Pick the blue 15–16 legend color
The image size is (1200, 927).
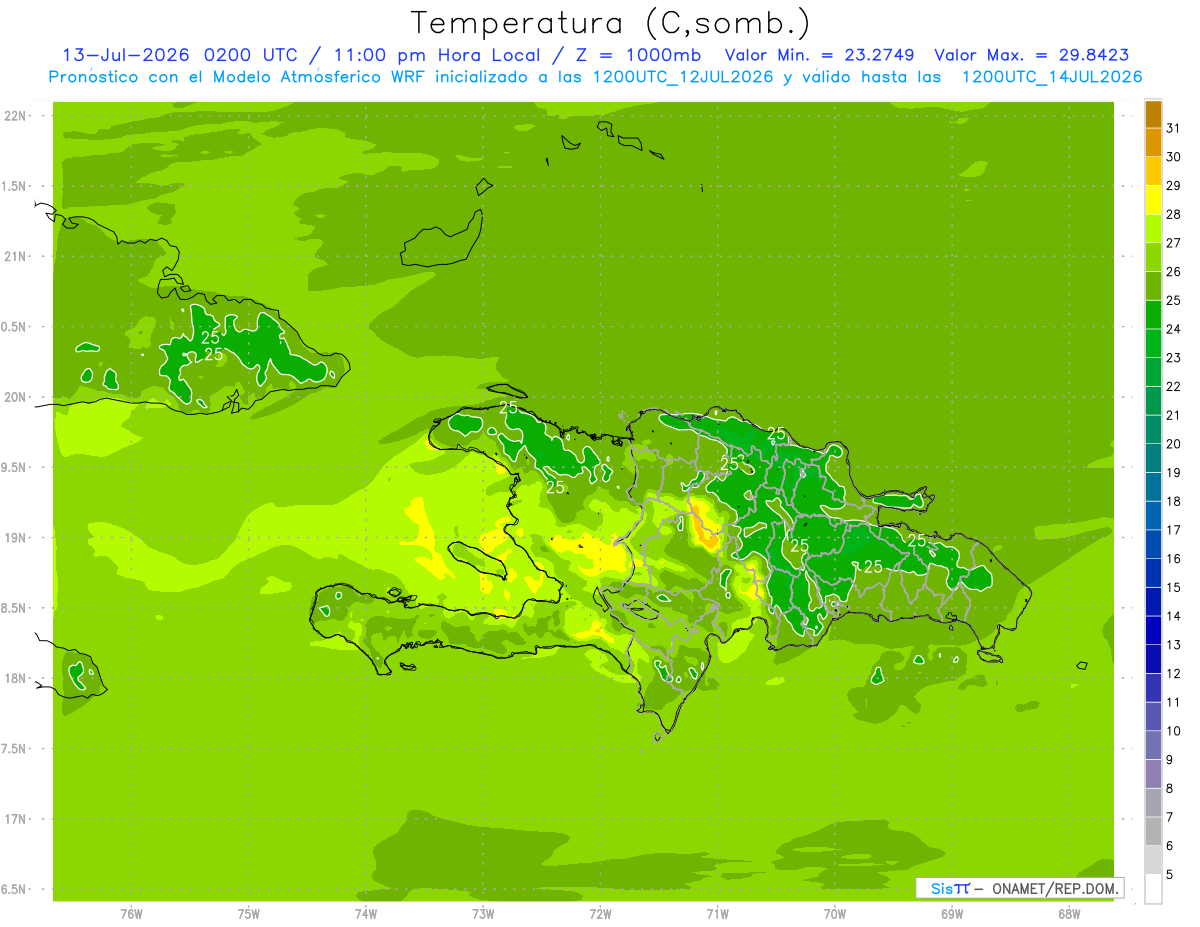click(x=1153, y=573)
